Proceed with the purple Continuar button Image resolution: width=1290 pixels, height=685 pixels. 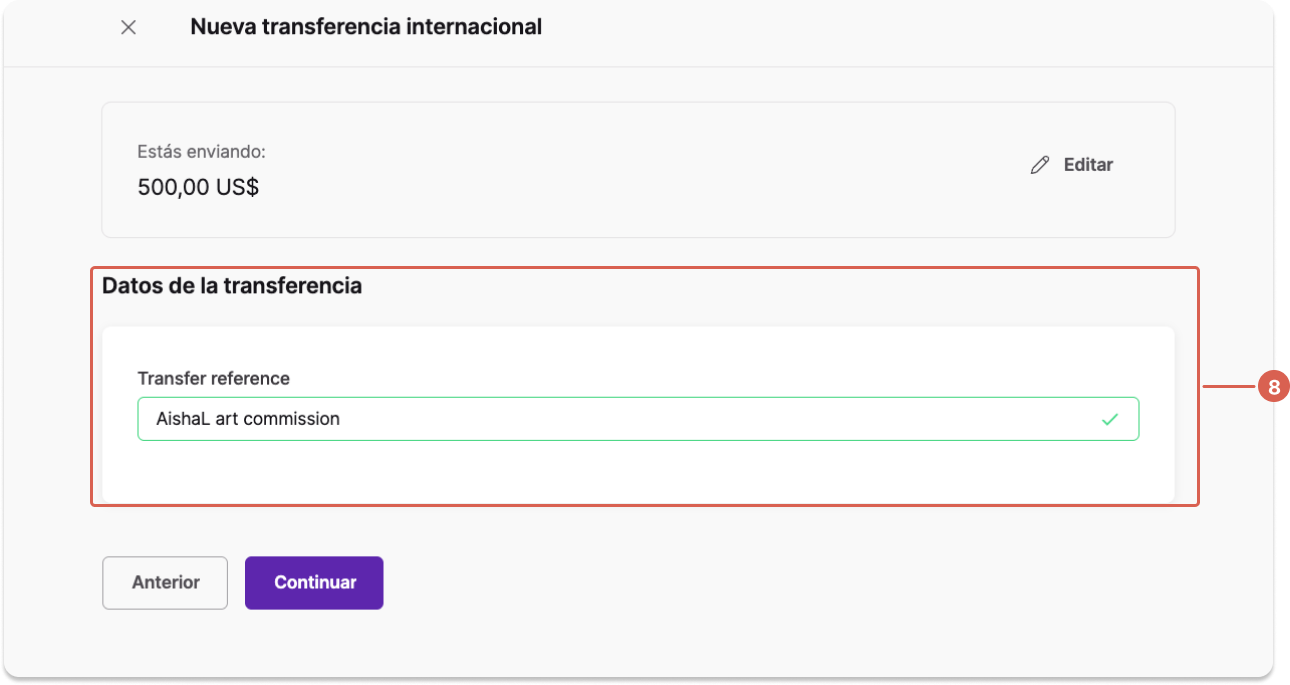(314, 583)
